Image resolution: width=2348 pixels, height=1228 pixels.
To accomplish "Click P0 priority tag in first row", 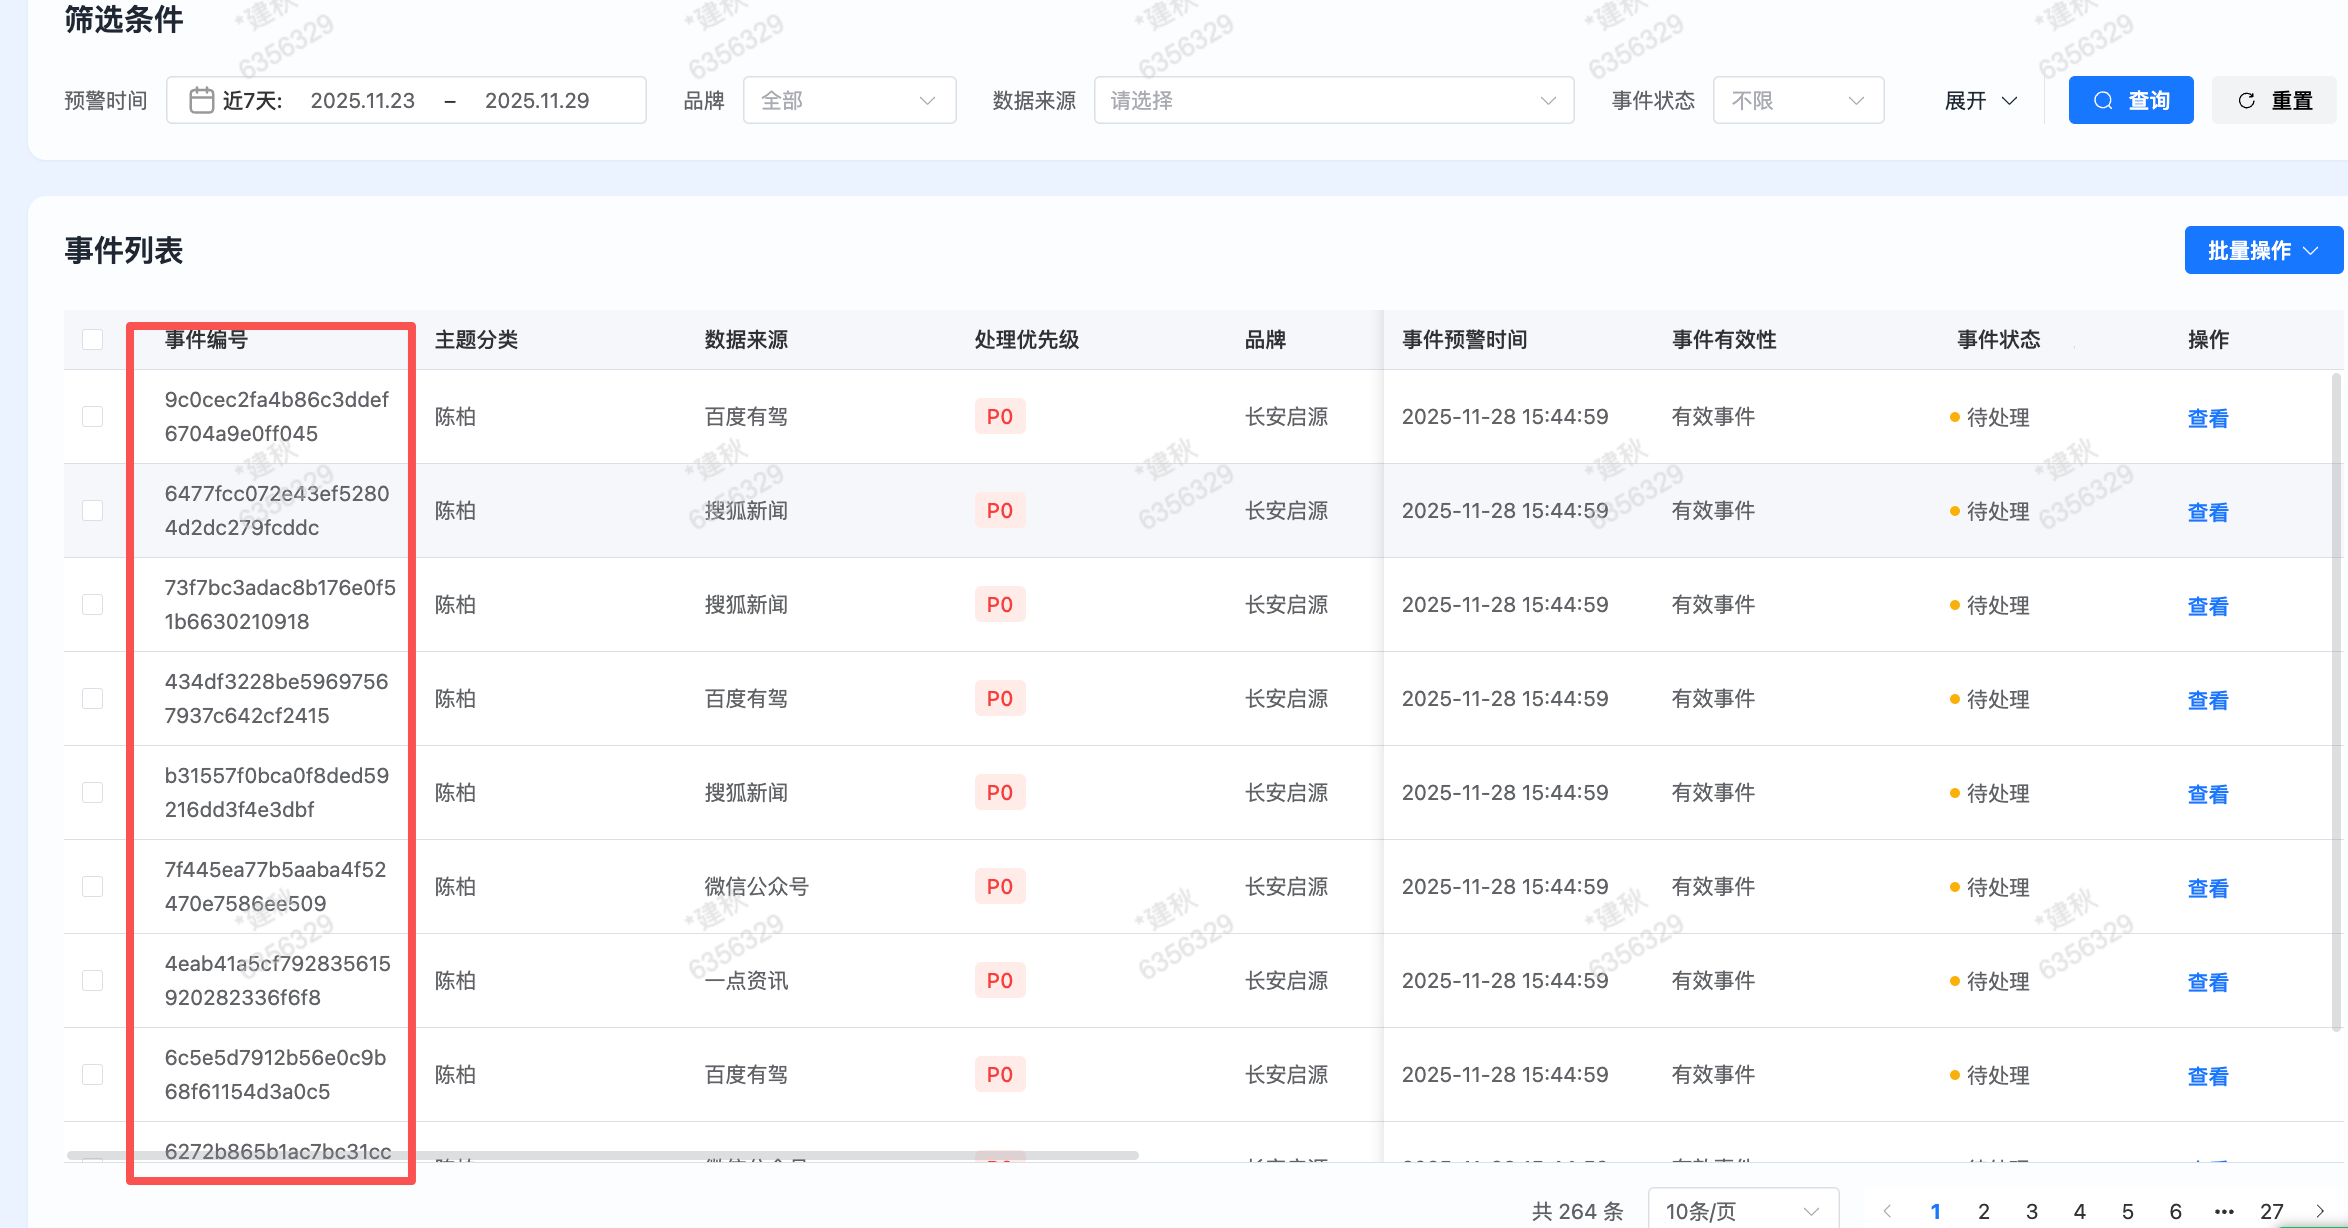I will pyautogui.click(x=999, y=417).
